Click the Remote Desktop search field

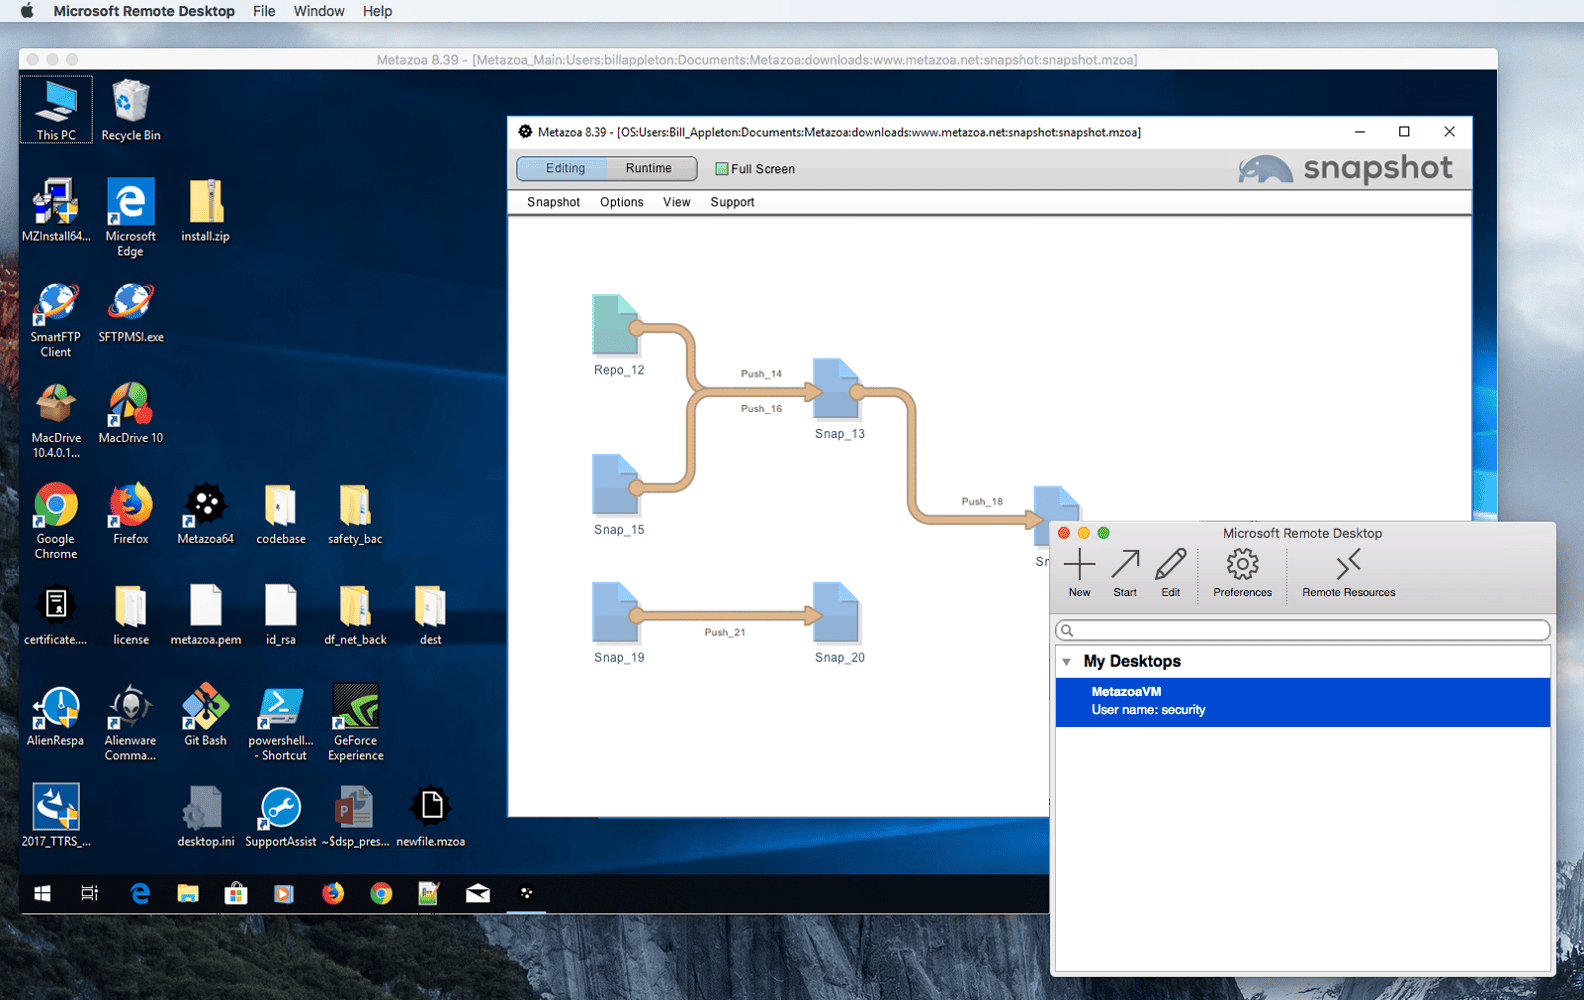(1302, 630)
